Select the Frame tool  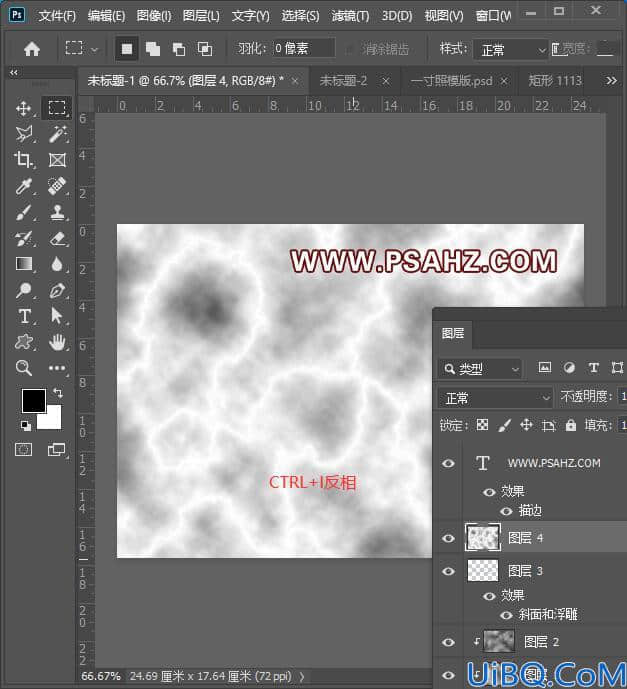57,160
